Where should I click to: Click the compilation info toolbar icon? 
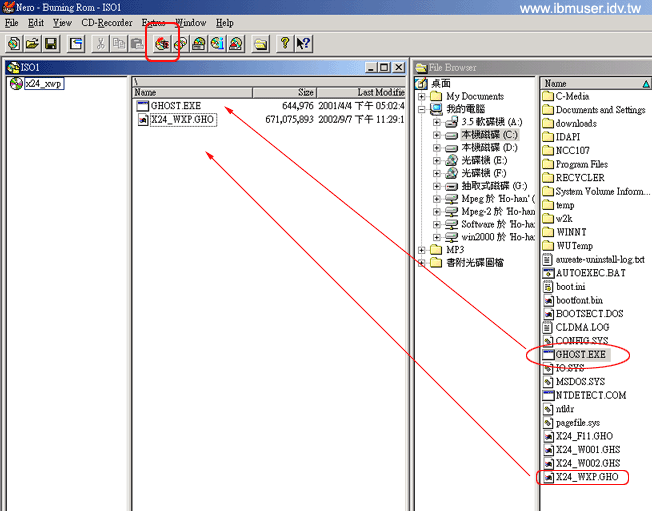(x=76, y=44)
